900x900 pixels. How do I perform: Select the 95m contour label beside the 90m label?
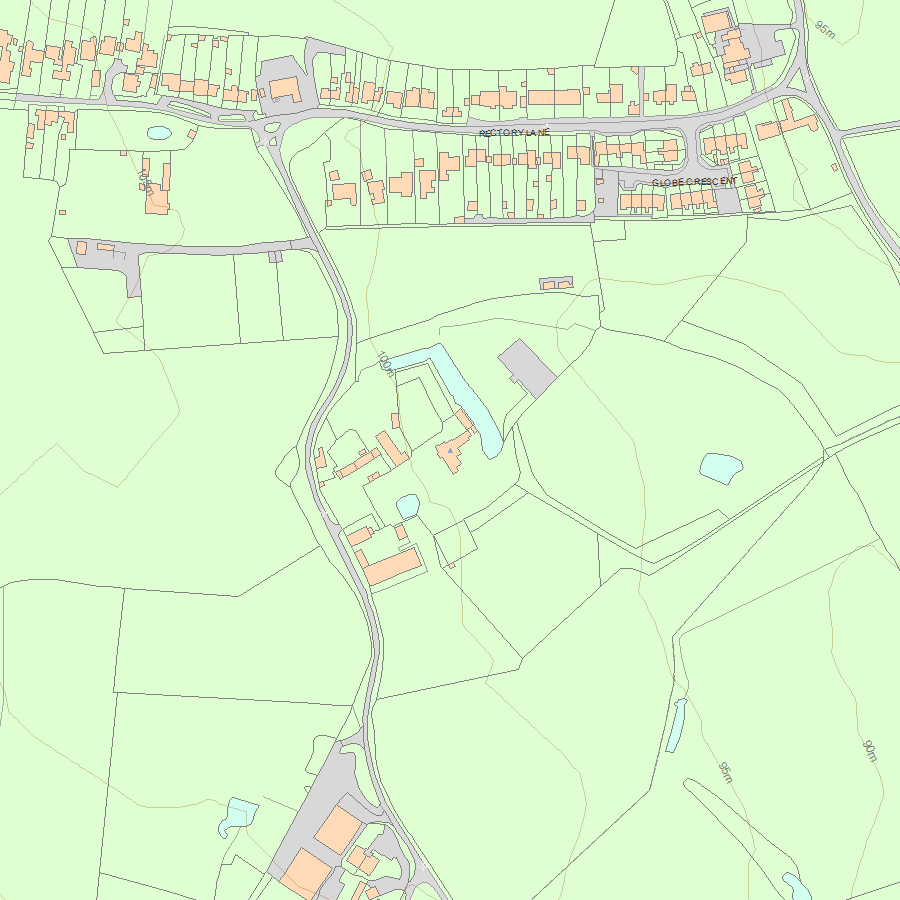pos(726,773)
